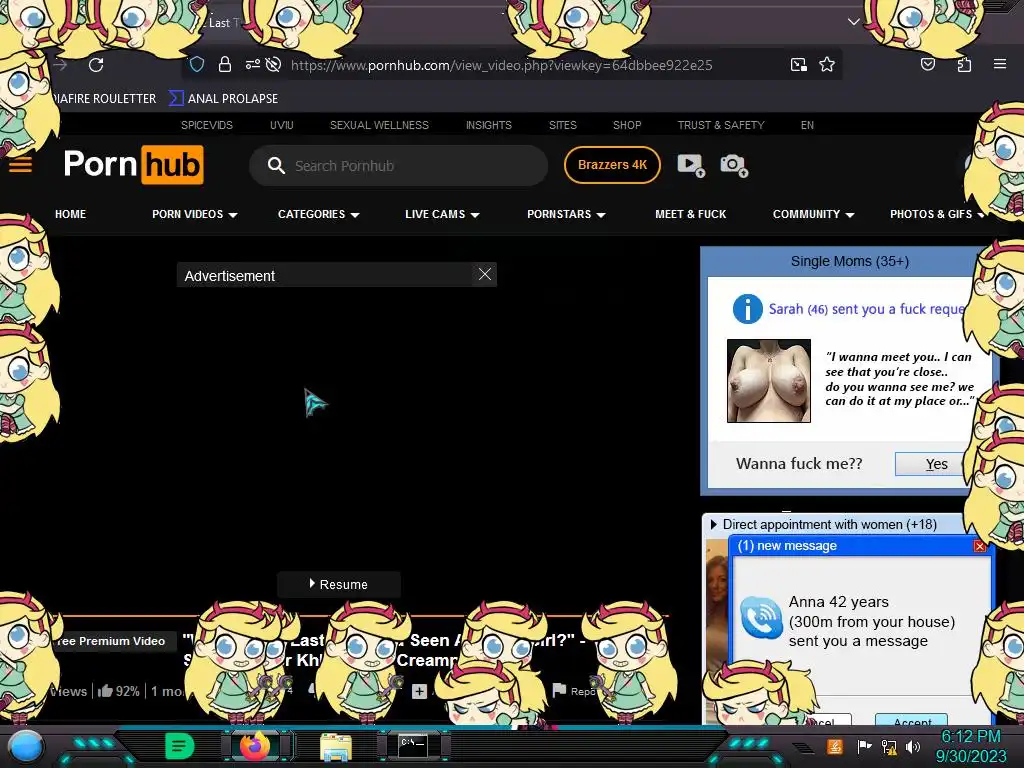Click the report flag icon

pyautogui.click(x=559, y=690)
